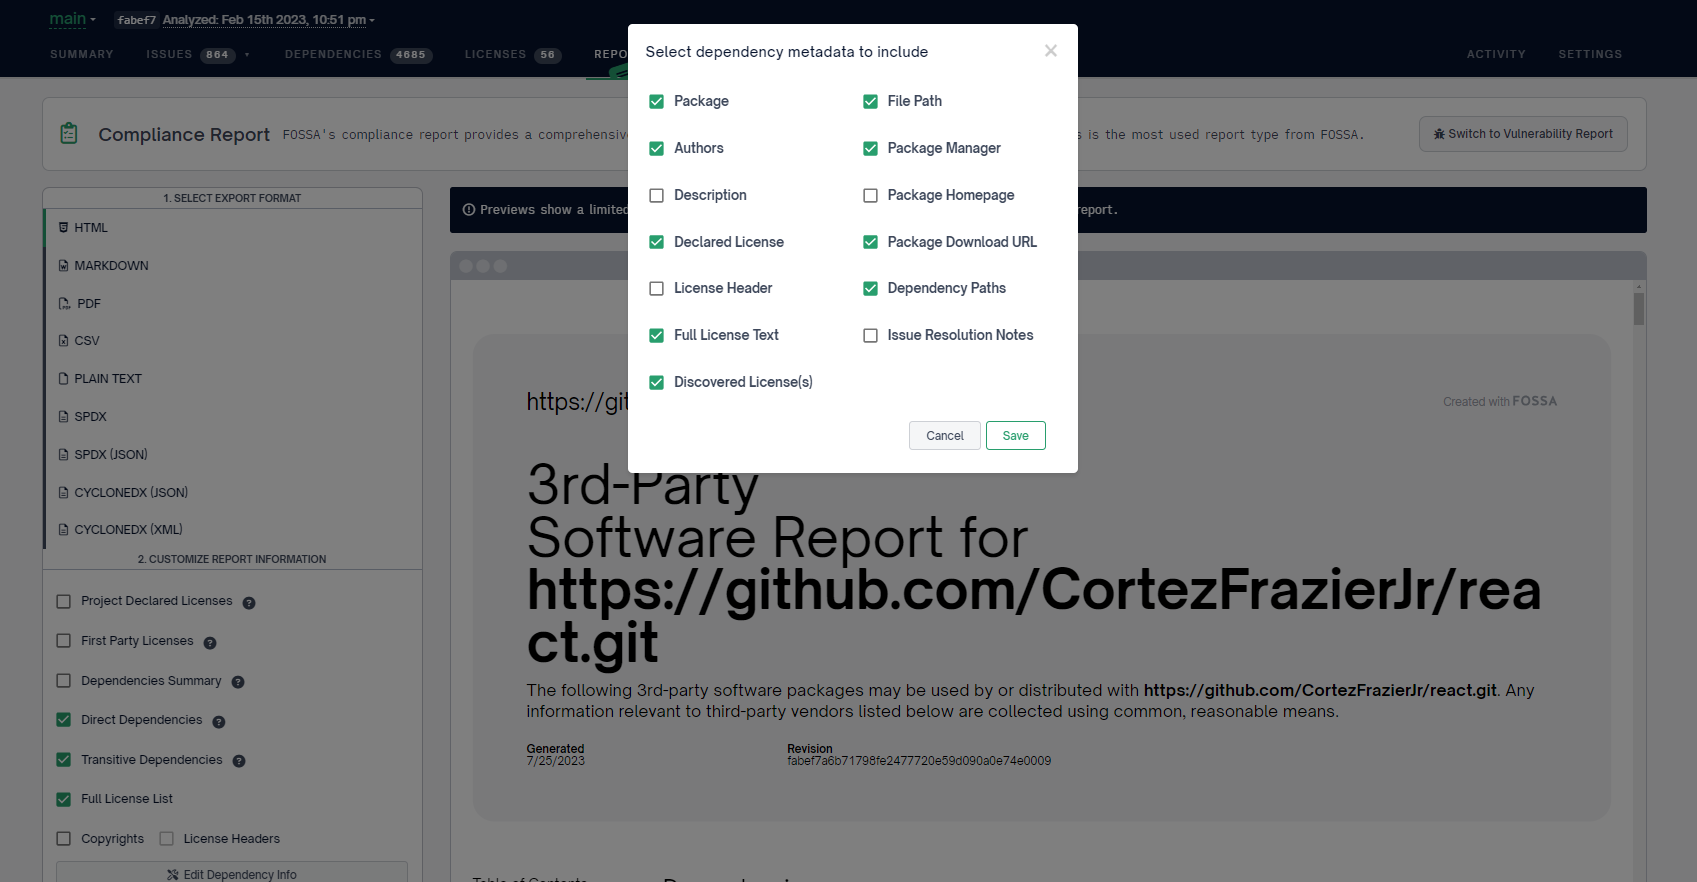1697x882 pixels.
Task: Open the analyzed revision dropdown
Action: (x=269, y=20)
